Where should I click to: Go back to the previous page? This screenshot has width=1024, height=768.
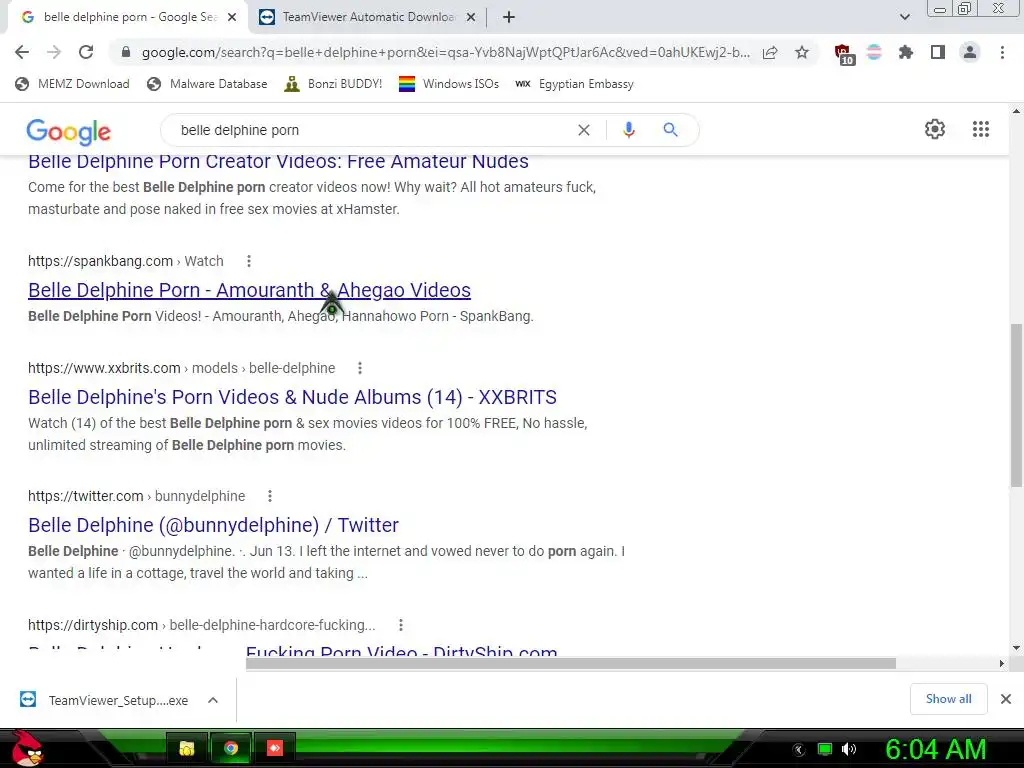[x=22, y=52]
